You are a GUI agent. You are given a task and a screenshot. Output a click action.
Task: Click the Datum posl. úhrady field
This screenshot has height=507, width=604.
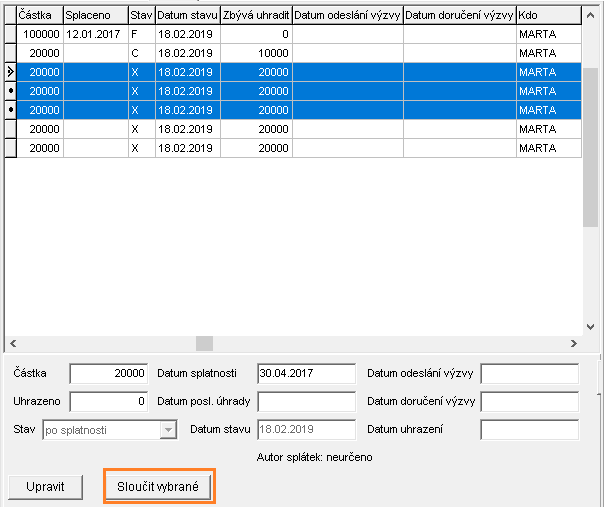tap(305, 401)
